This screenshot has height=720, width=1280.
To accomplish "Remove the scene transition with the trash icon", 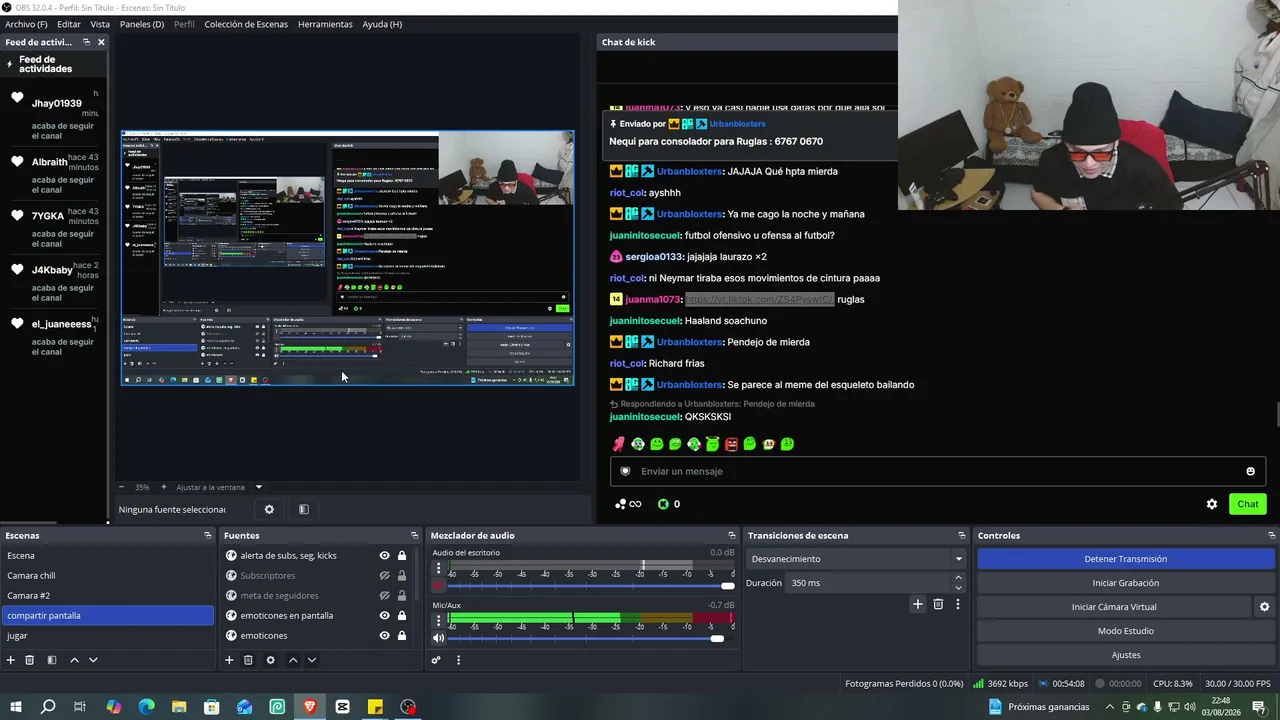I will pos(938,604).
